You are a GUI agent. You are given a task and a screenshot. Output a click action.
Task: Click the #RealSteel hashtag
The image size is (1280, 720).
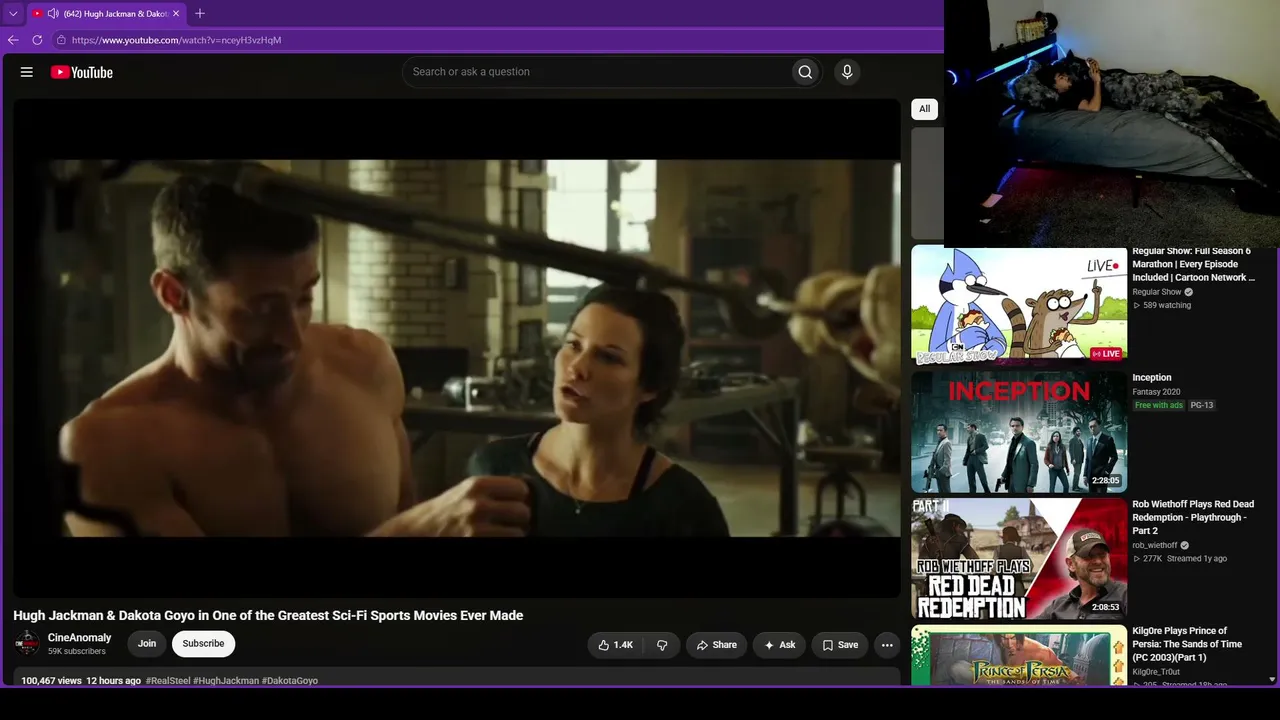click(168, 681)
